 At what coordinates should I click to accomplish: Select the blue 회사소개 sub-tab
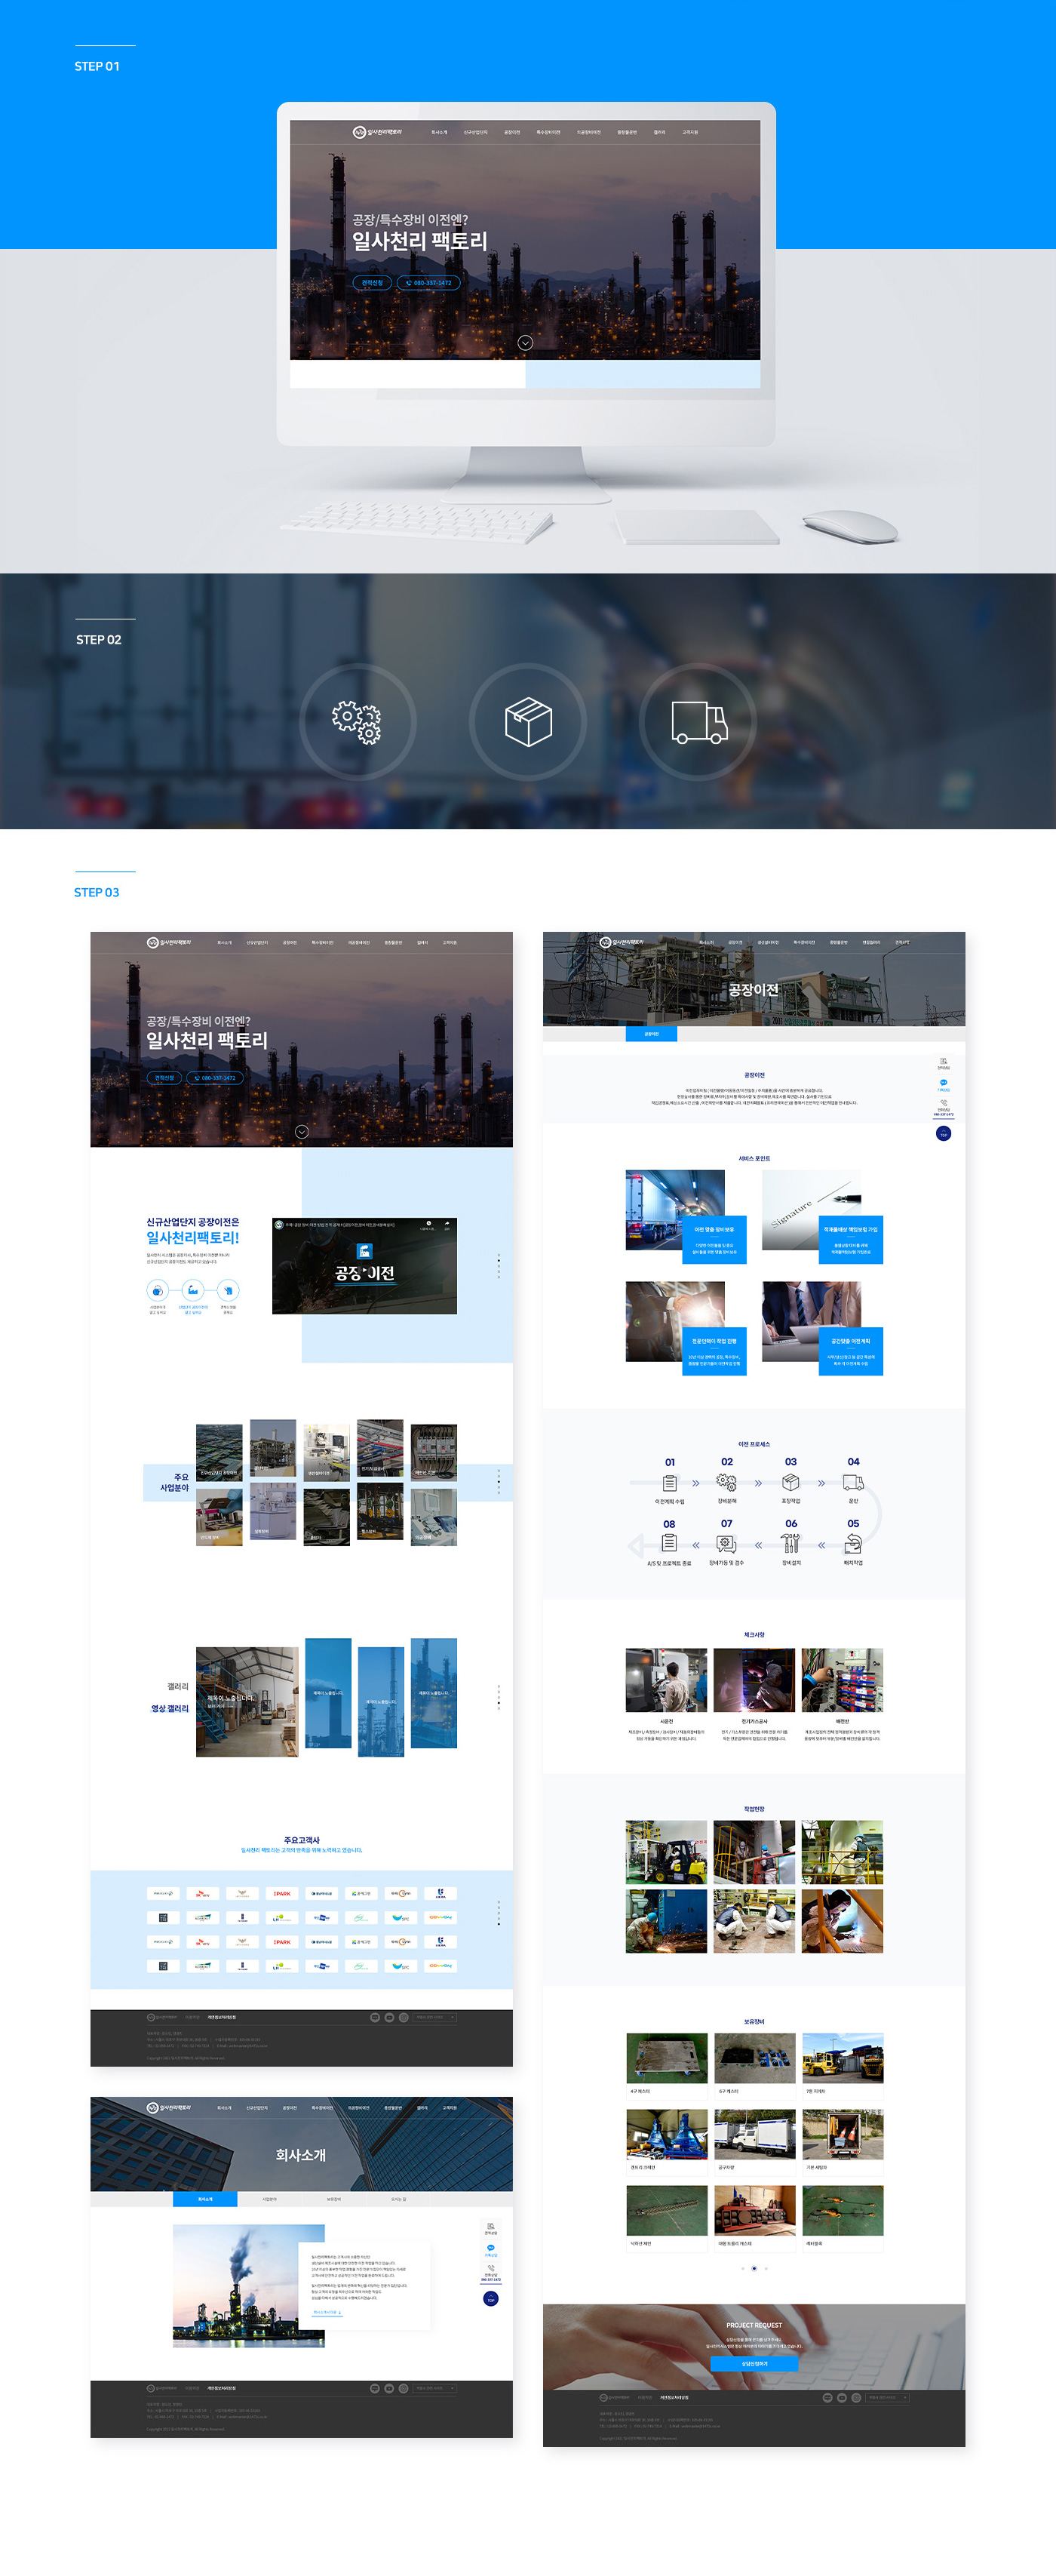click(x=205, y=2199)
